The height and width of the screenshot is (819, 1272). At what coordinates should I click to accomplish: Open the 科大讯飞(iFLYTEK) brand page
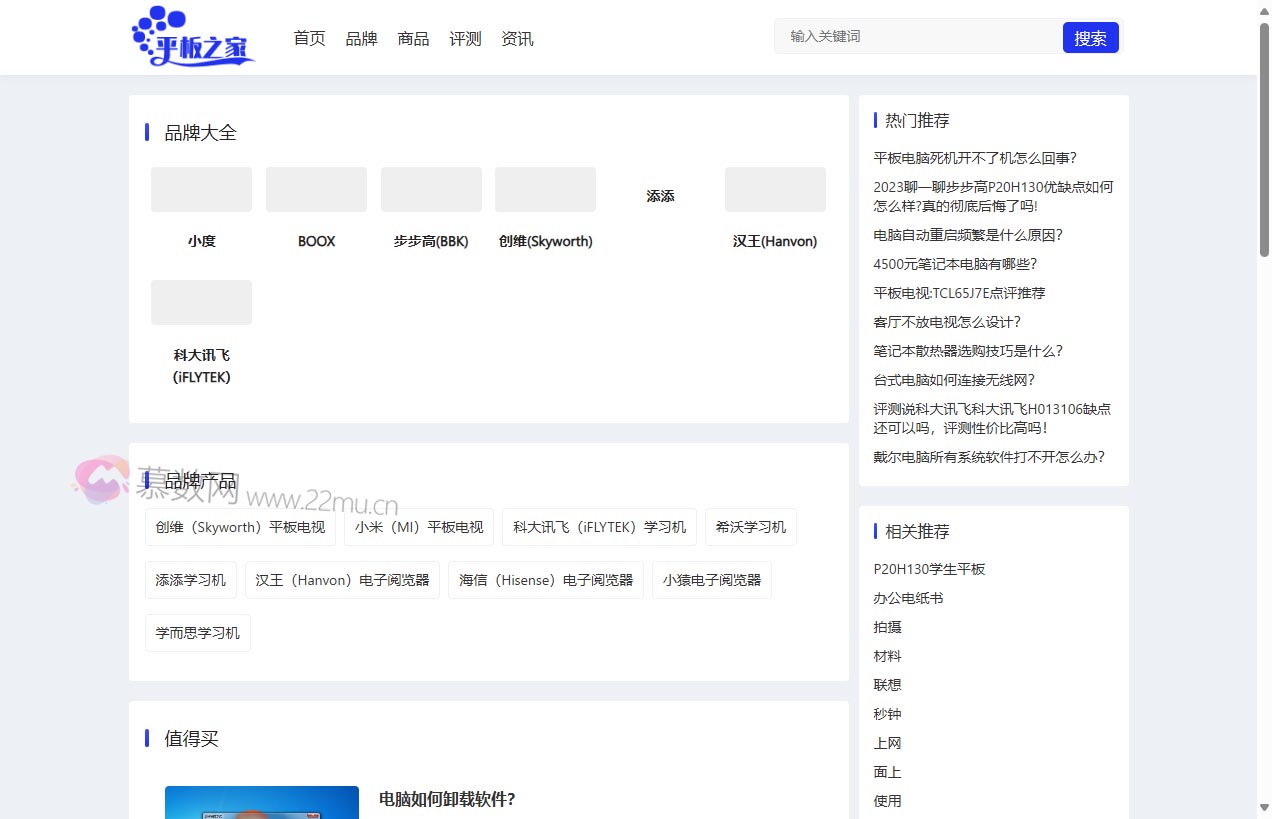click(x=201, y=302)
